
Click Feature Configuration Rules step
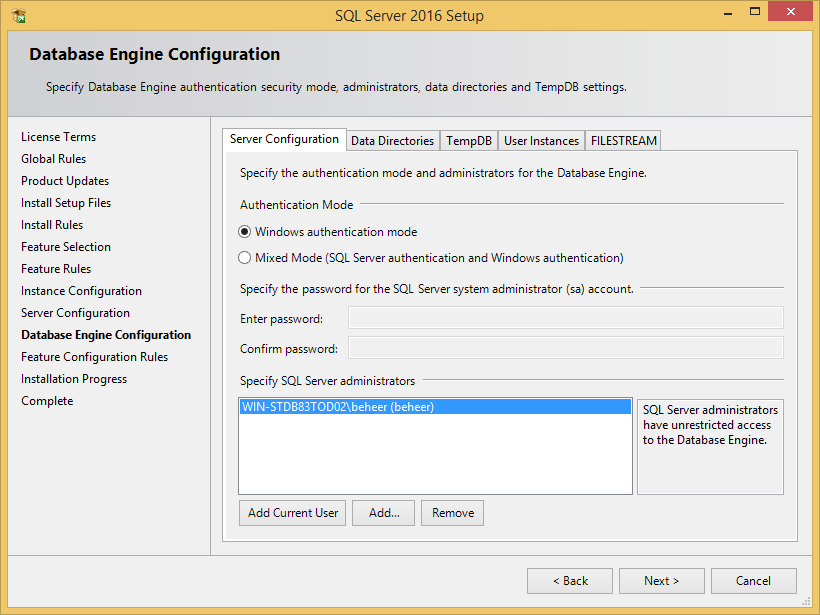94,357
